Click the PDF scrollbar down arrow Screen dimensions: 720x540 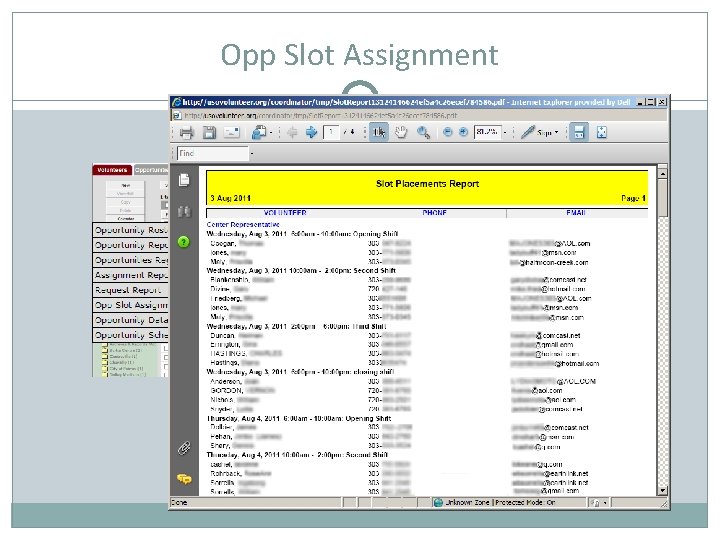point(662,490)
